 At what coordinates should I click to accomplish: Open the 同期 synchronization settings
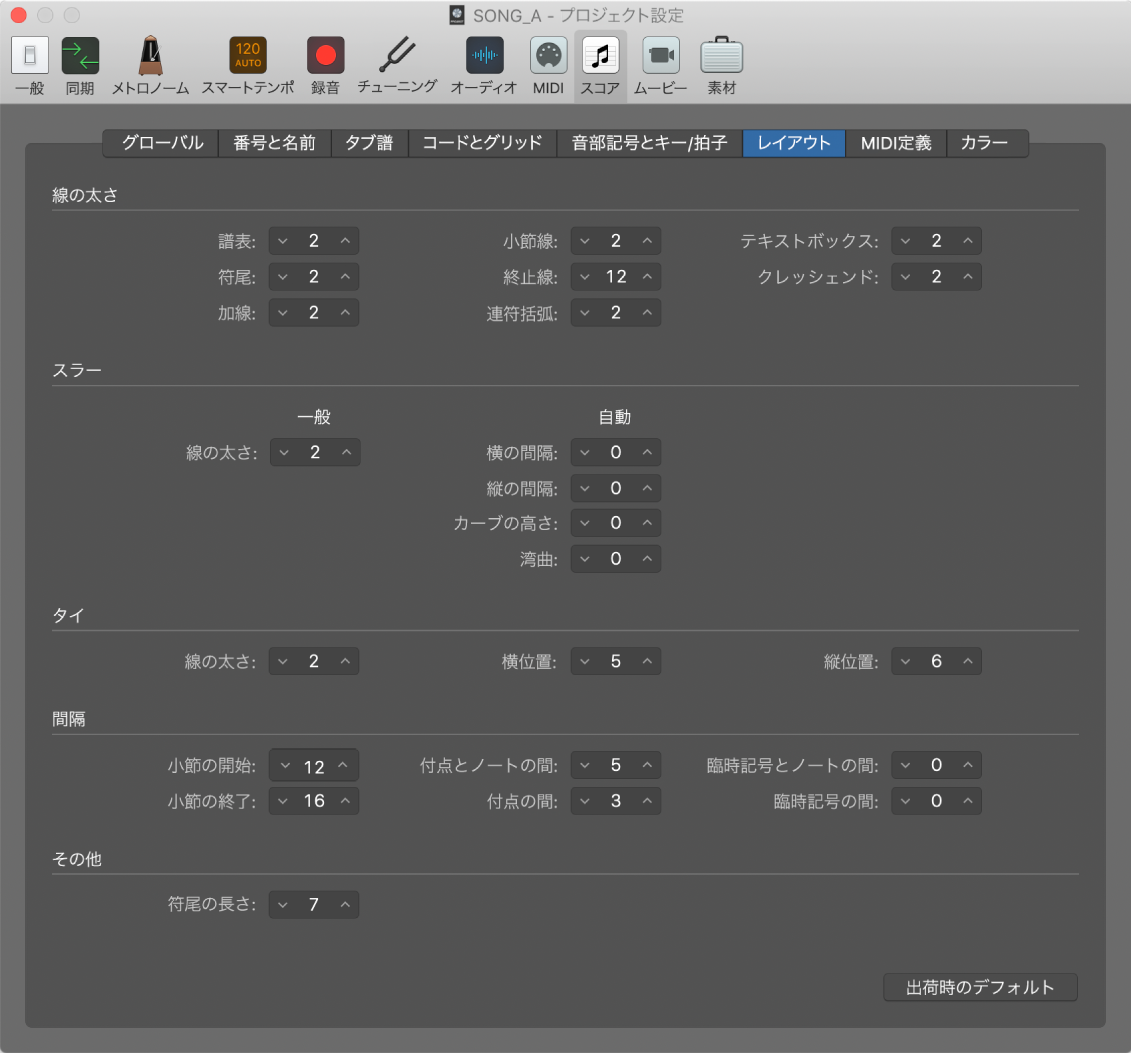pos(80,66)
